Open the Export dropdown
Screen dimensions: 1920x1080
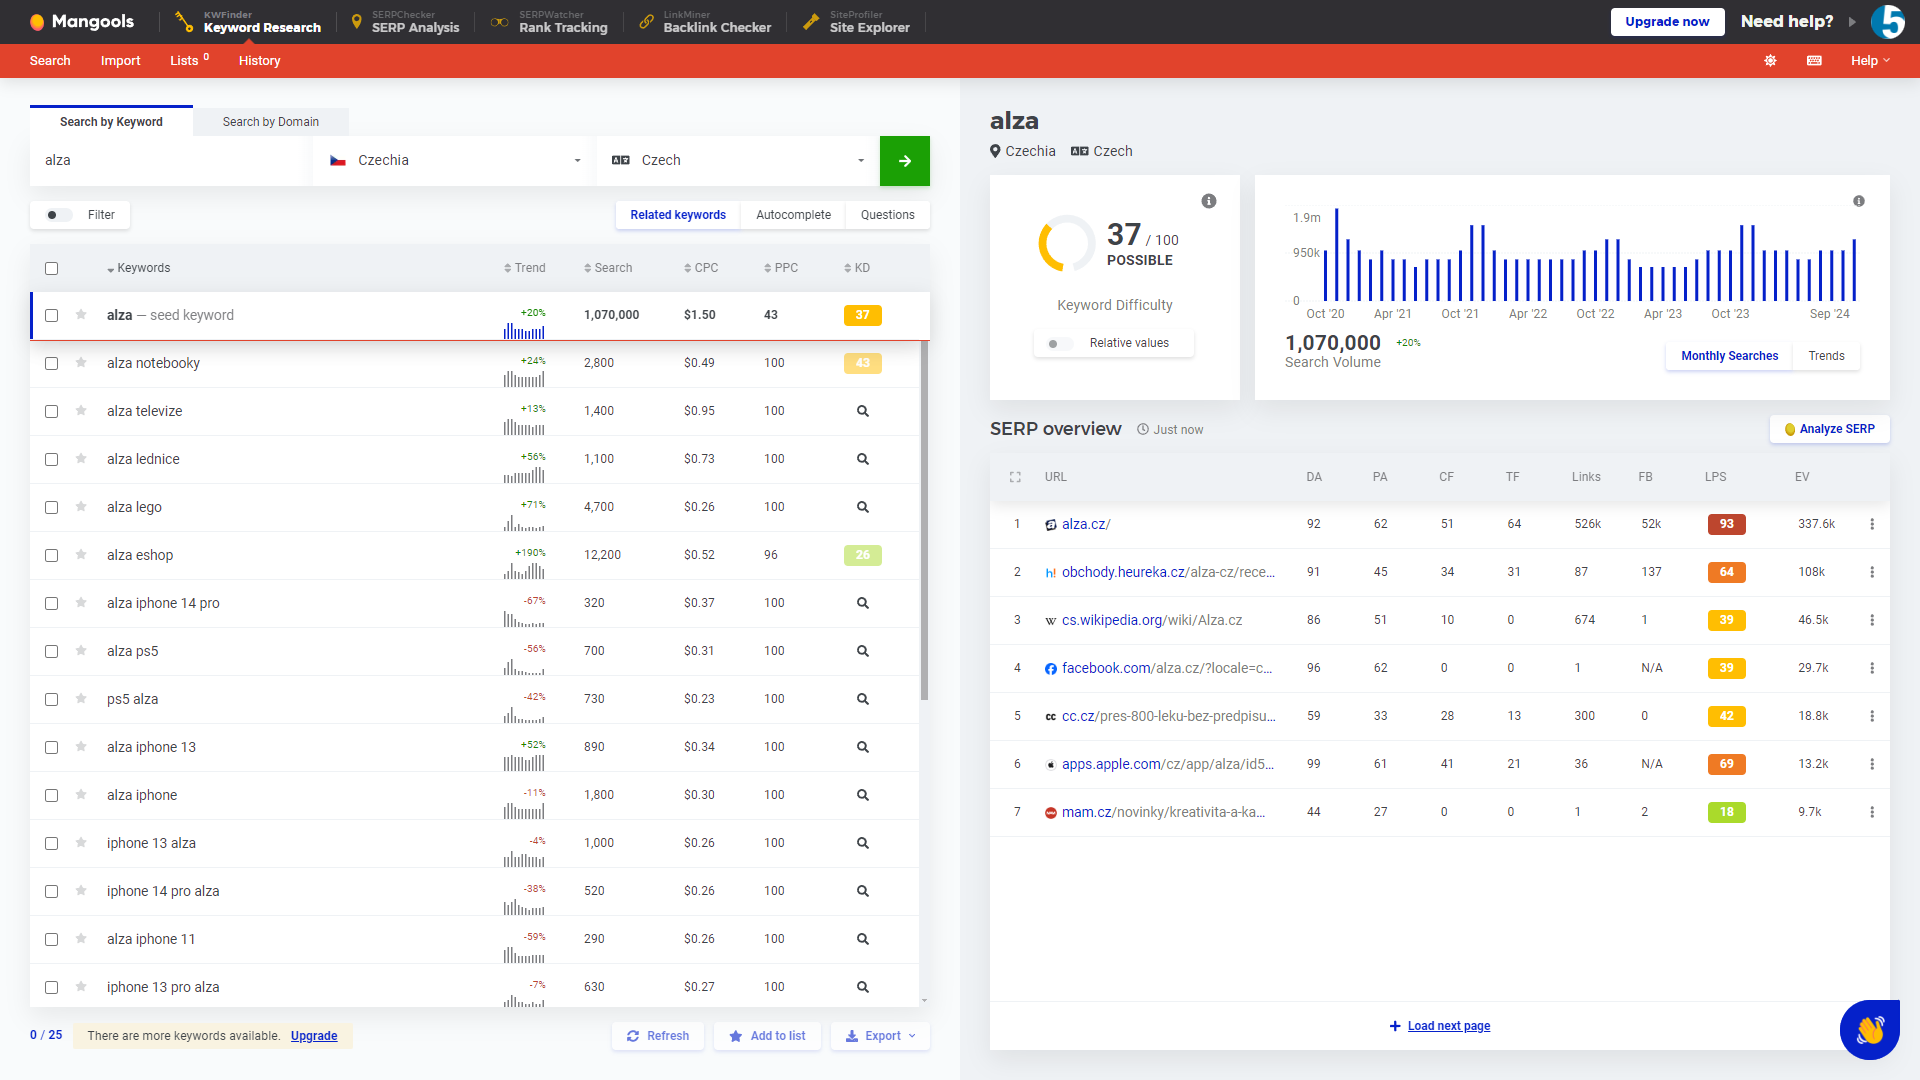(x=880, y=1036)
